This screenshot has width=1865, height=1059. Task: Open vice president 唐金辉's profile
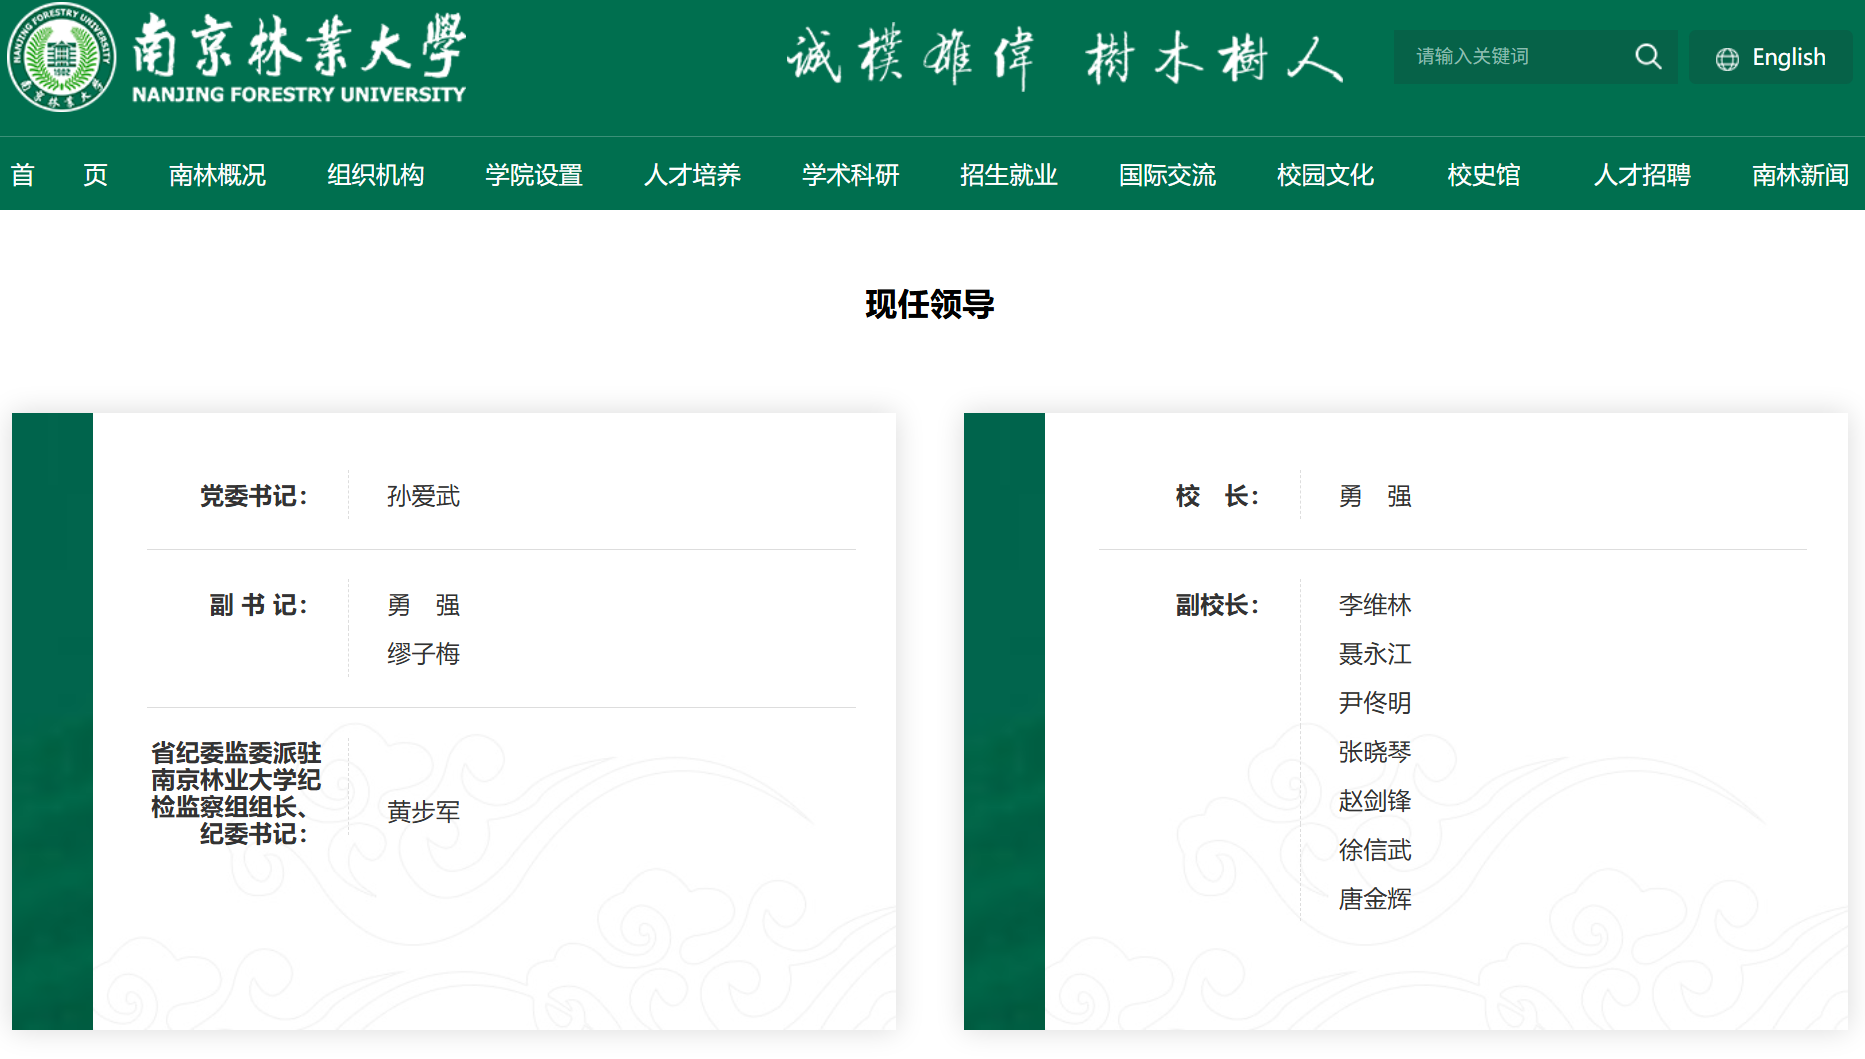coord(1376,899)
